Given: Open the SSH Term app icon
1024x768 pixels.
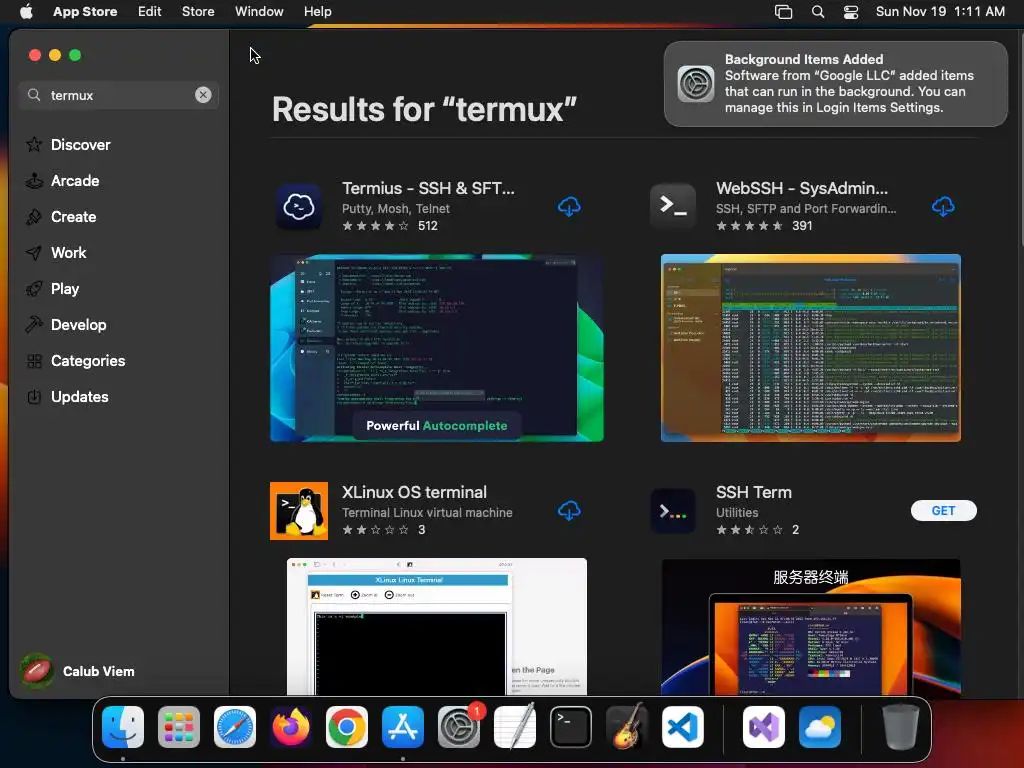Looking at the screenshot, I should (x=673, y=511).
